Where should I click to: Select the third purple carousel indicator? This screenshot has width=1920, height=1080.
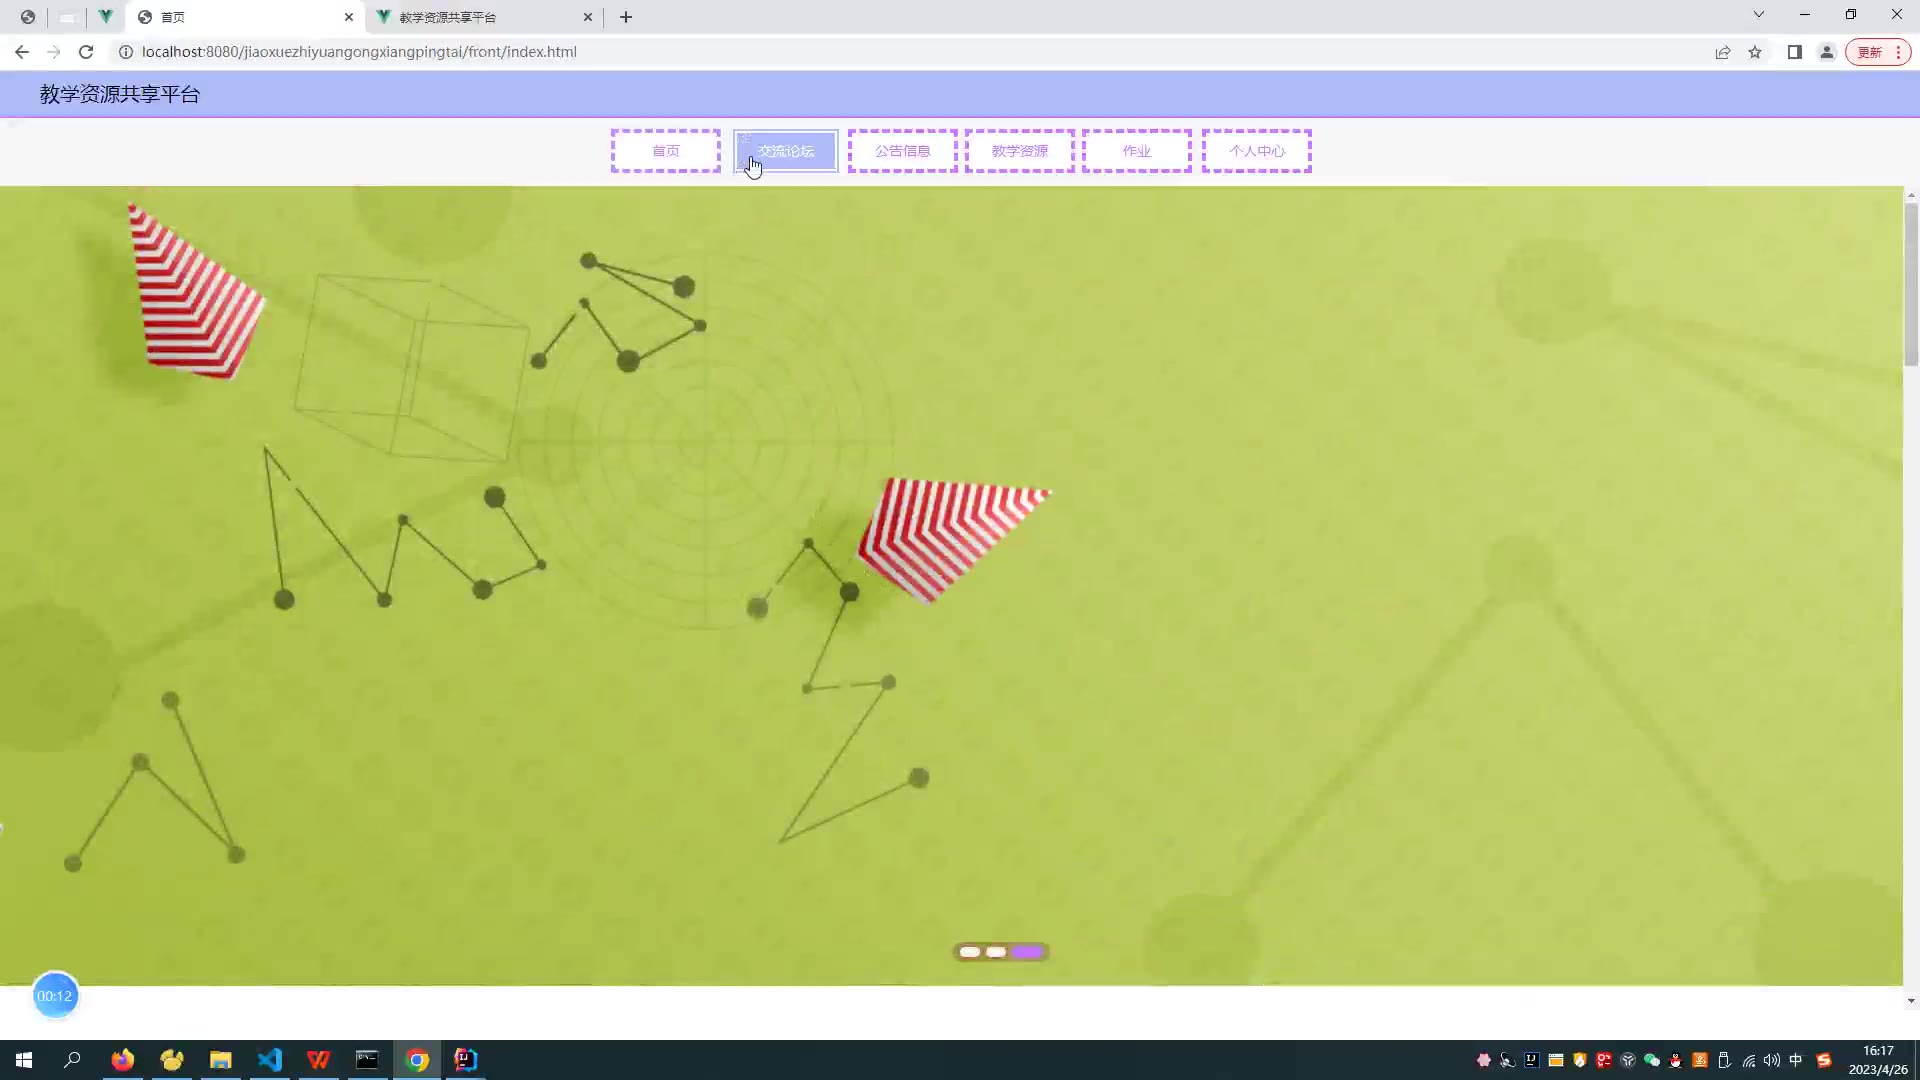pos(1028,952)
